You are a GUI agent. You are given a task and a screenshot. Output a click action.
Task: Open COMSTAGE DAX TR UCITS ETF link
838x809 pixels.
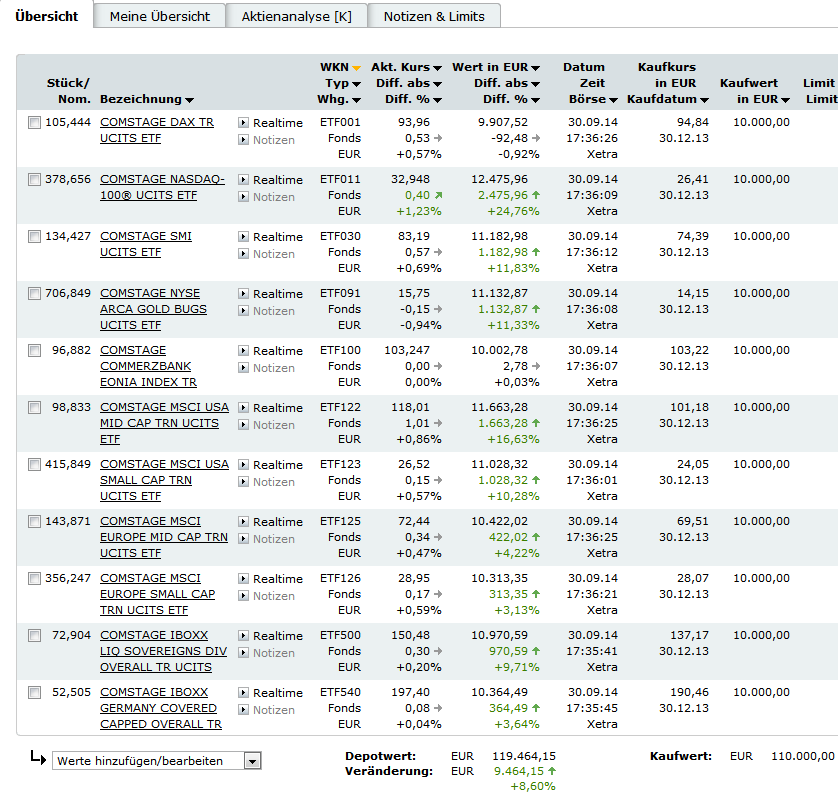[157, 130]
